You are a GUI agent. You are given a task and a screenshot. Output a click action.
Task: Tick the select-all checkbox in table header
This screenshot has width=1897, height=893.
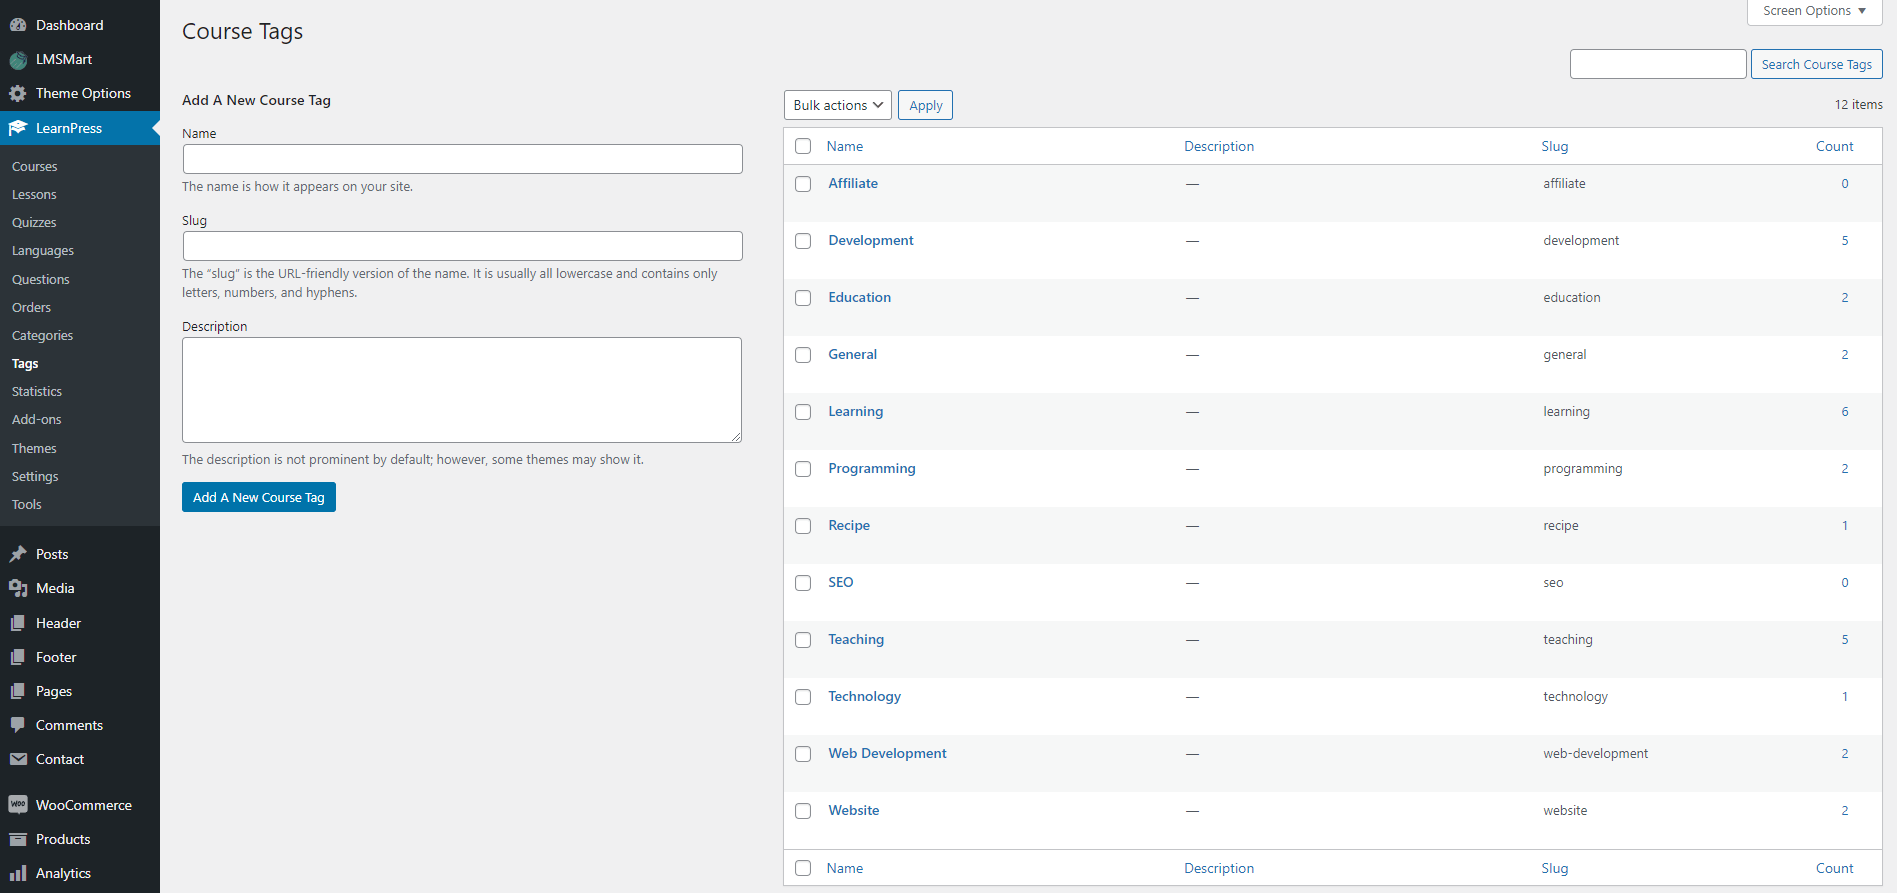tap(803, 146)
